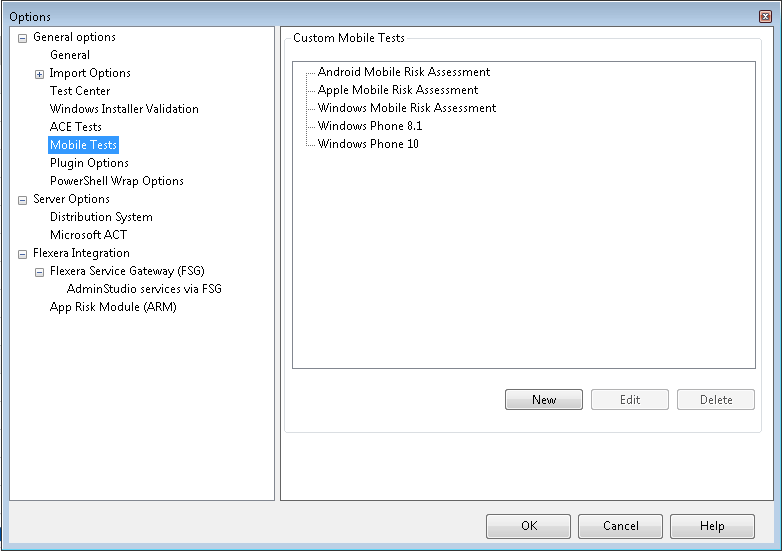Open PowerShell Wrap Options page
Image resolution: width=782 pixels, height=551 pixels.
[117, 181]
